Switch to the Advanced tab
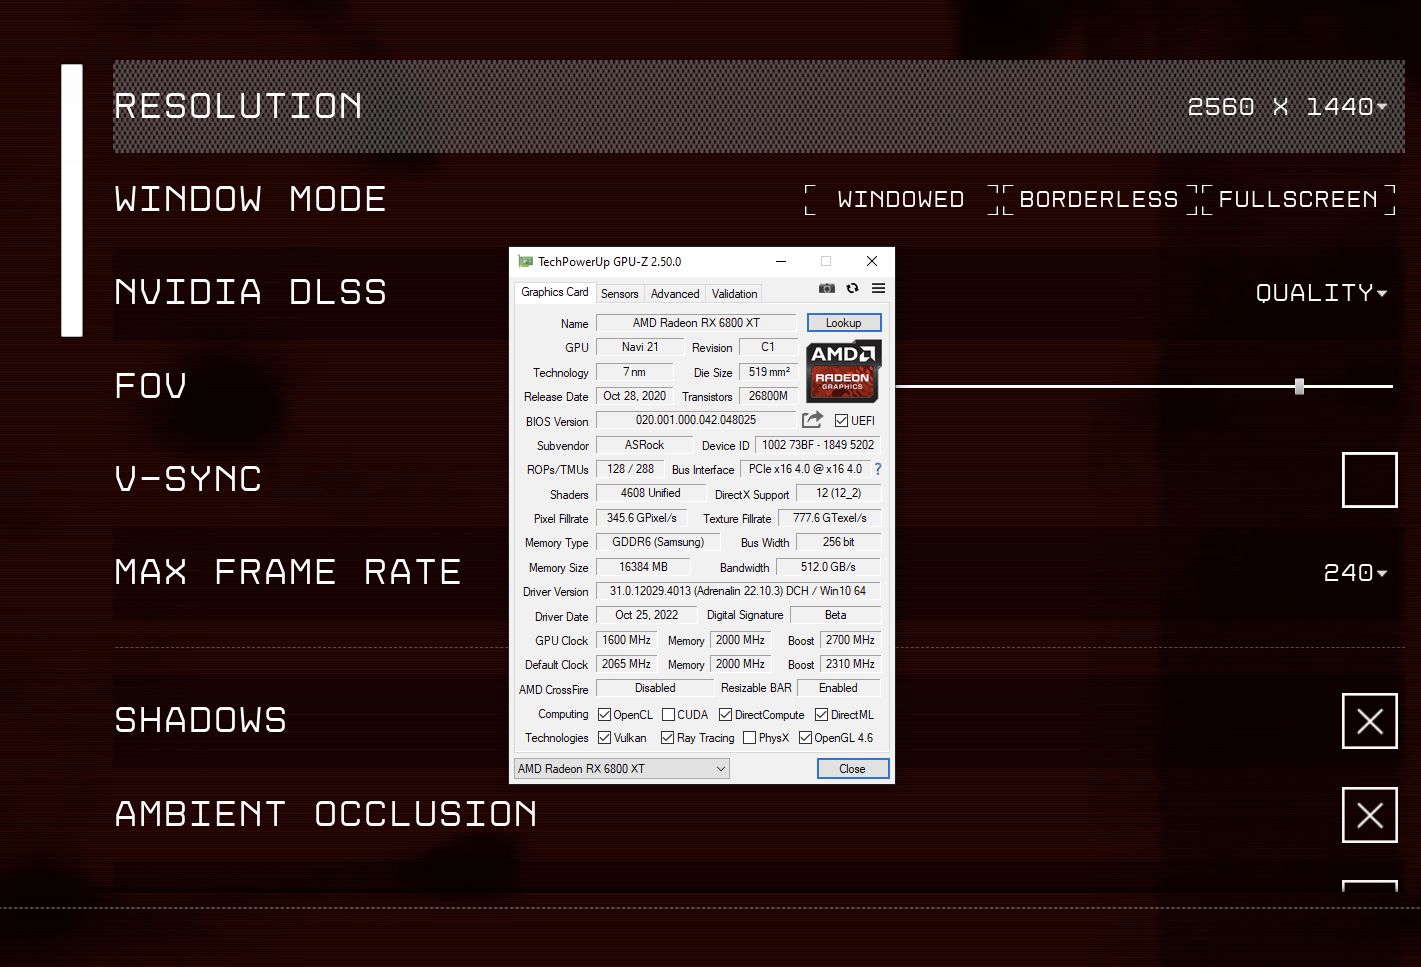This screenshot has width=1421, height=967. click(x=675, y=294)
